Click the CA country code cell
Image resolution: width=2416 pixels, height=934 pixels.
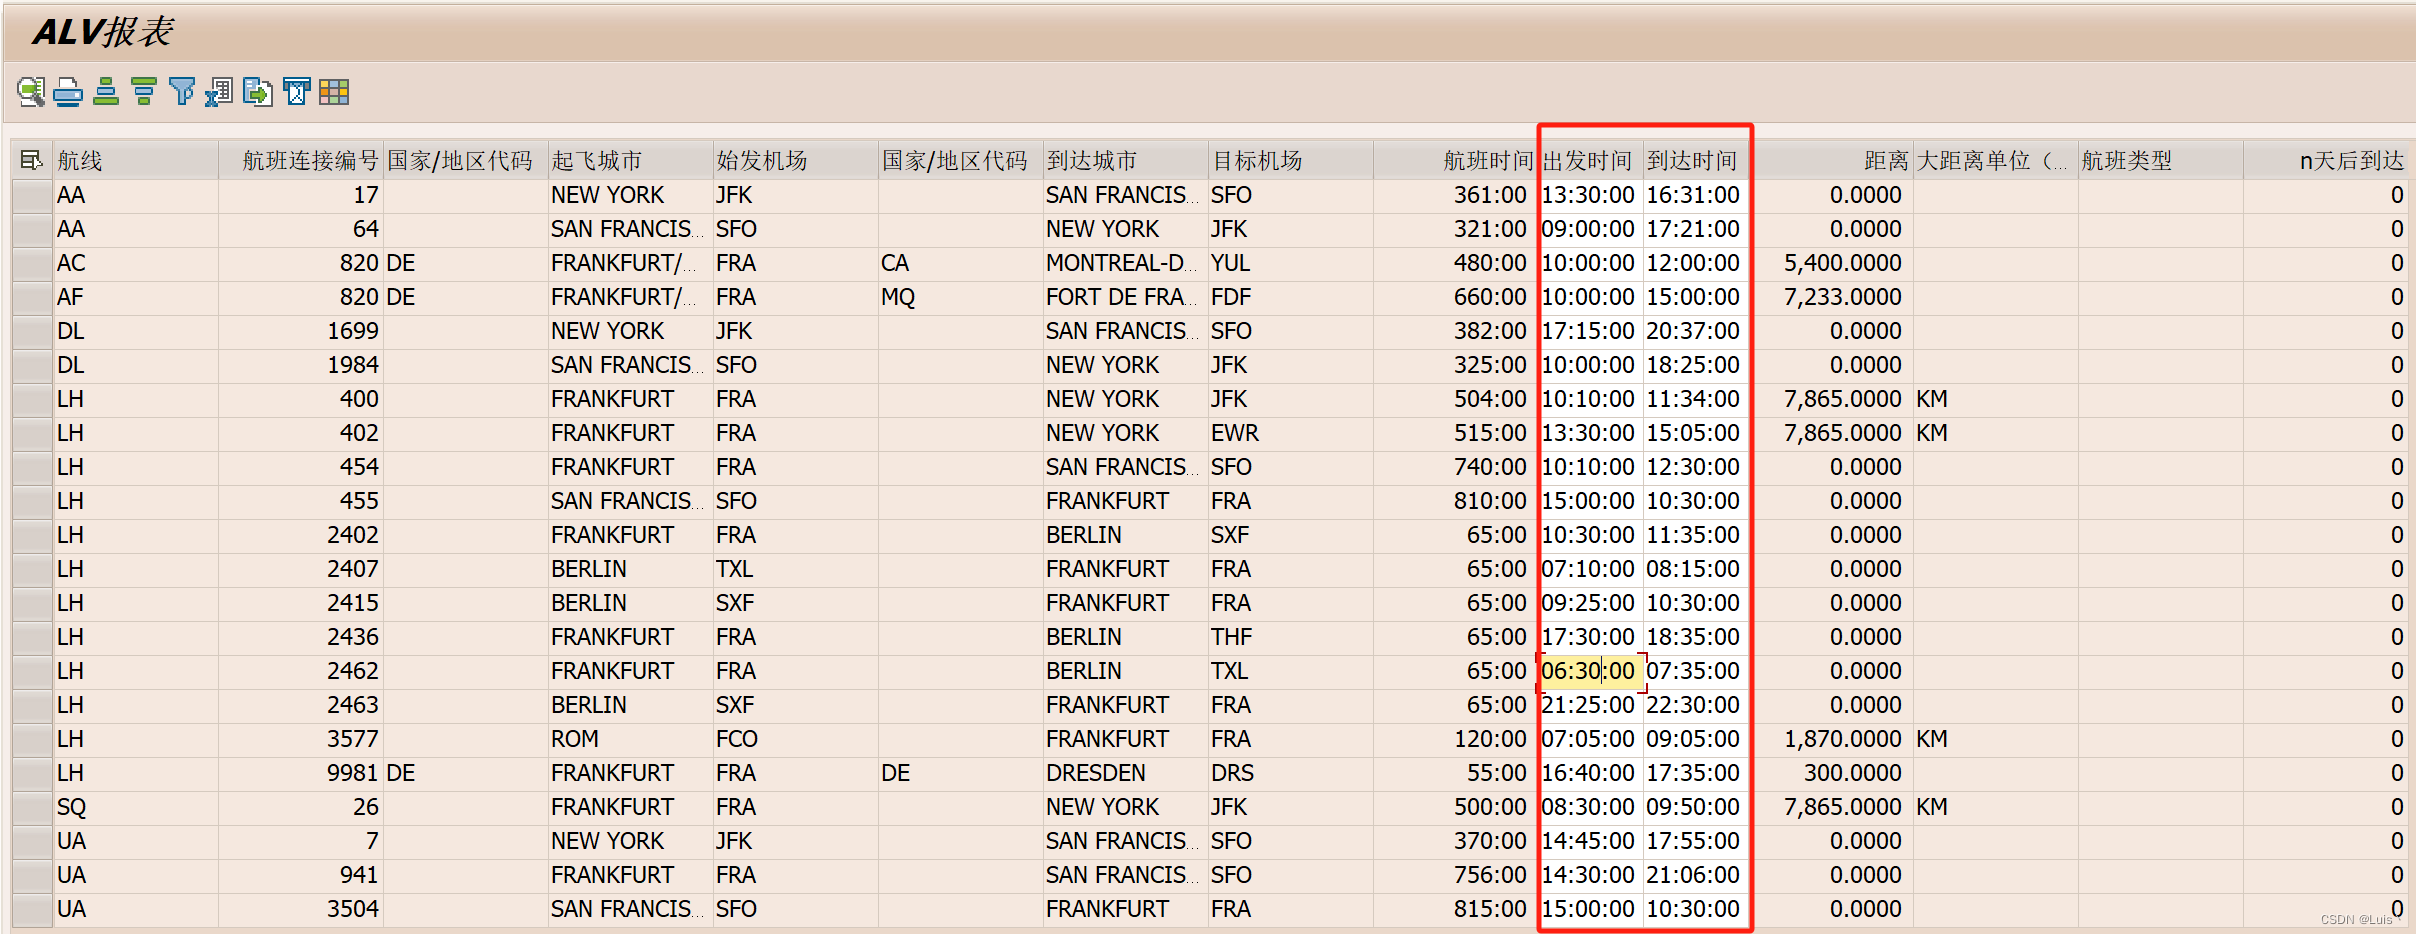click(x=960, y=263)
